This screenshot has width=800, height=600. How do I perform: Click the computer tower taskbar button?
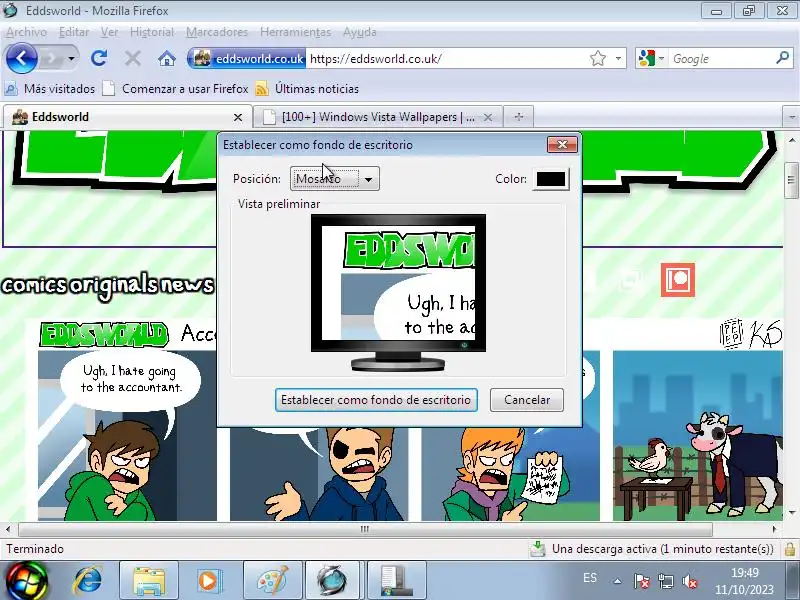[x=396, y=581]
